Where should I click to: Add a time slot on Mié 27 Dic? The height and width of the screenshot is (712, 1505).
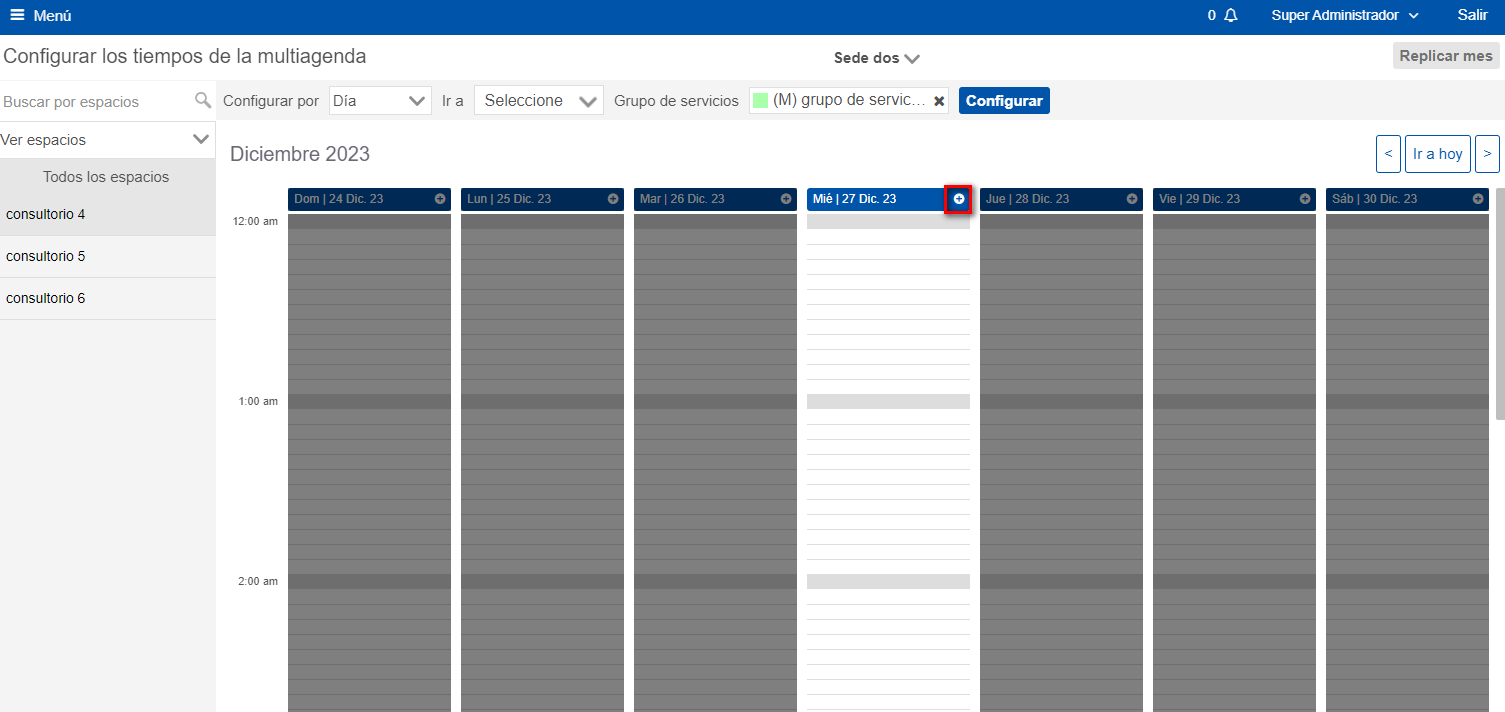[x=958, y=199]
